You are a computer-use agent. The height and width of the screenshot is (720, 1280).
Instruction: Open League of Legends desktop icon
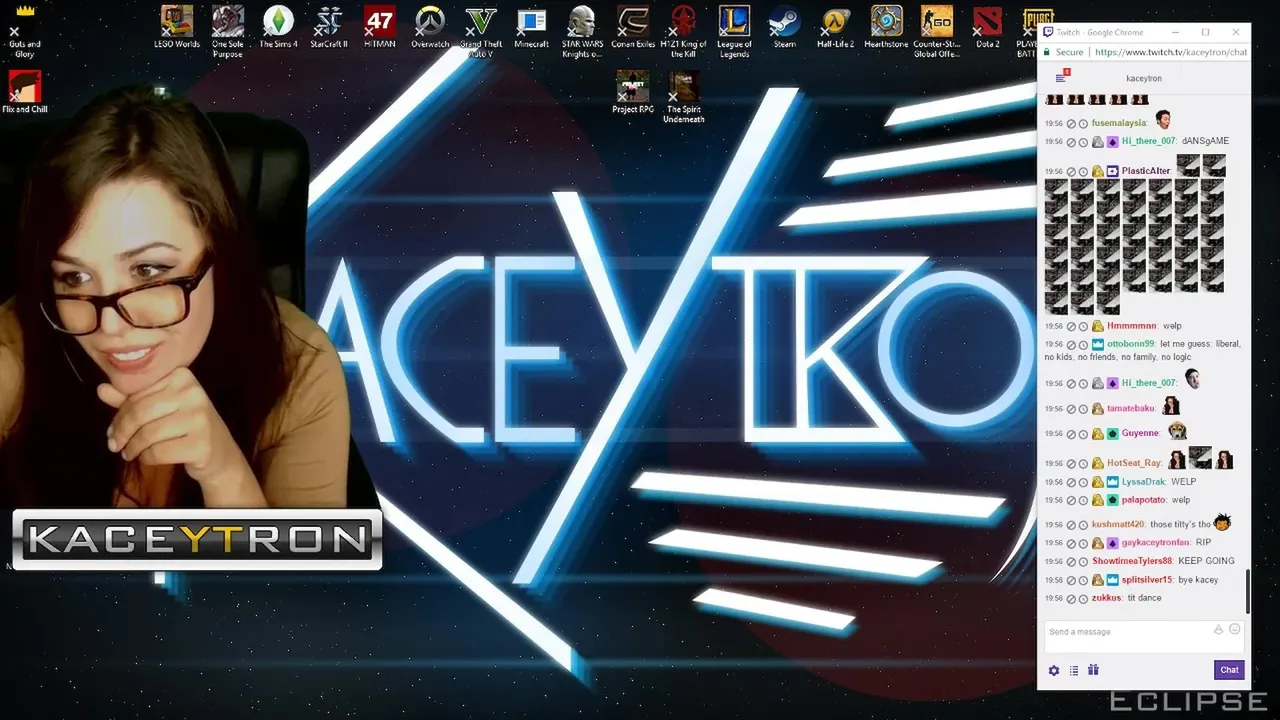(734, 31)
